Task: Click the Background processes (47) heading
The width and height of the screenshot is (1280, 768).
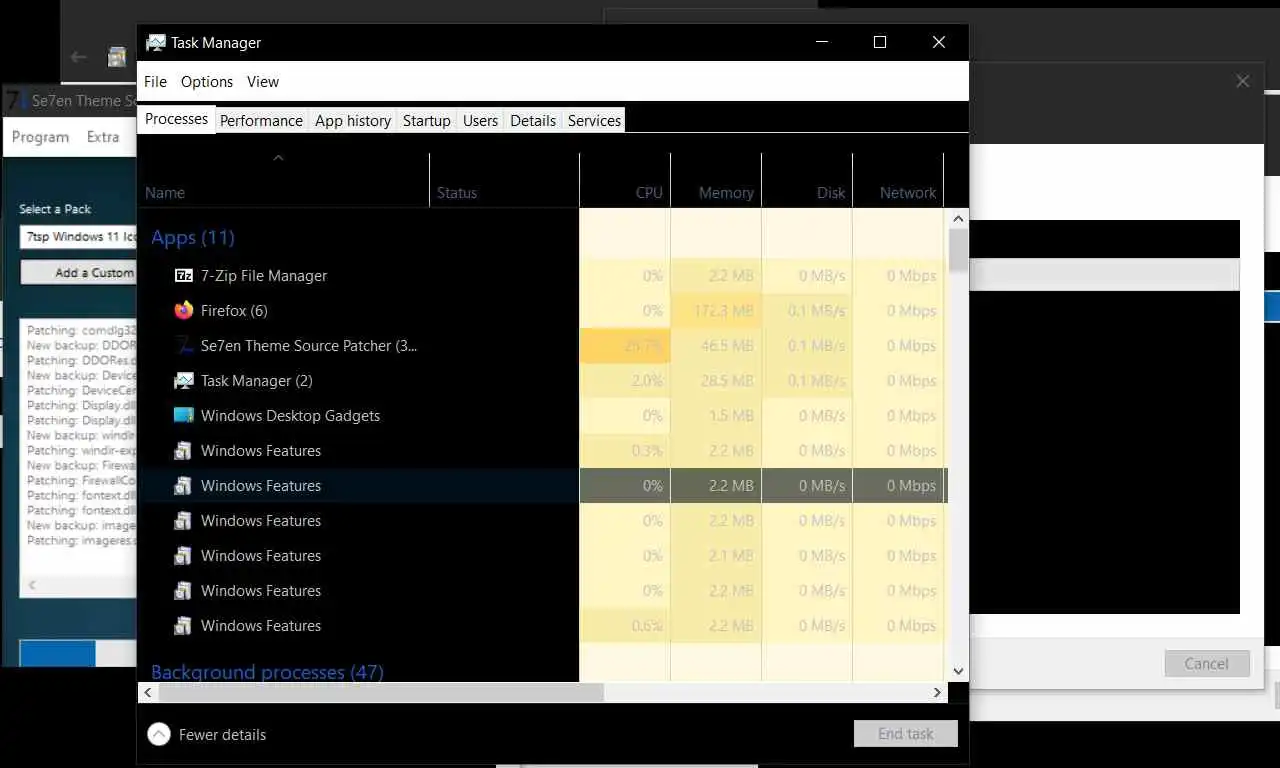Action: 267,672
